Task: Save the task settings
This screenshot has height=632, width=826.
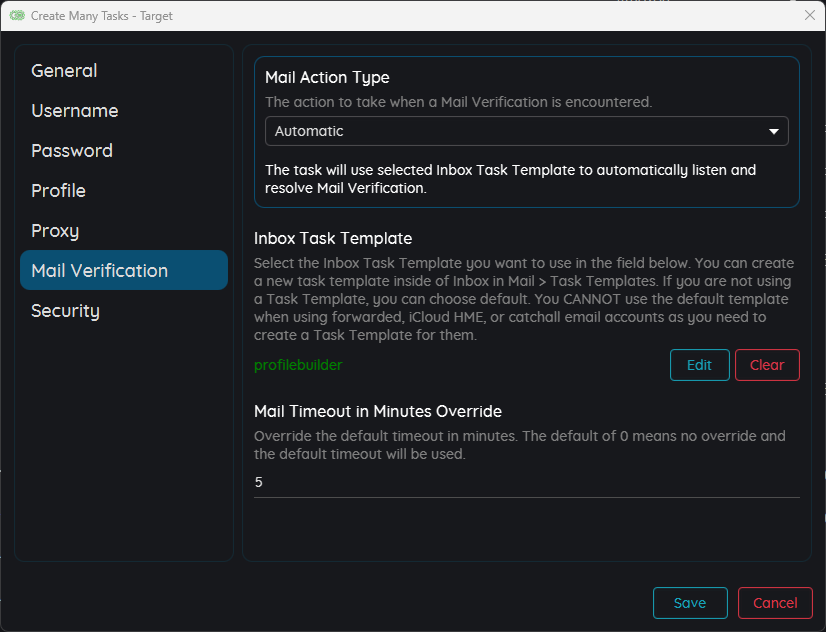Action: click(690, 603)
